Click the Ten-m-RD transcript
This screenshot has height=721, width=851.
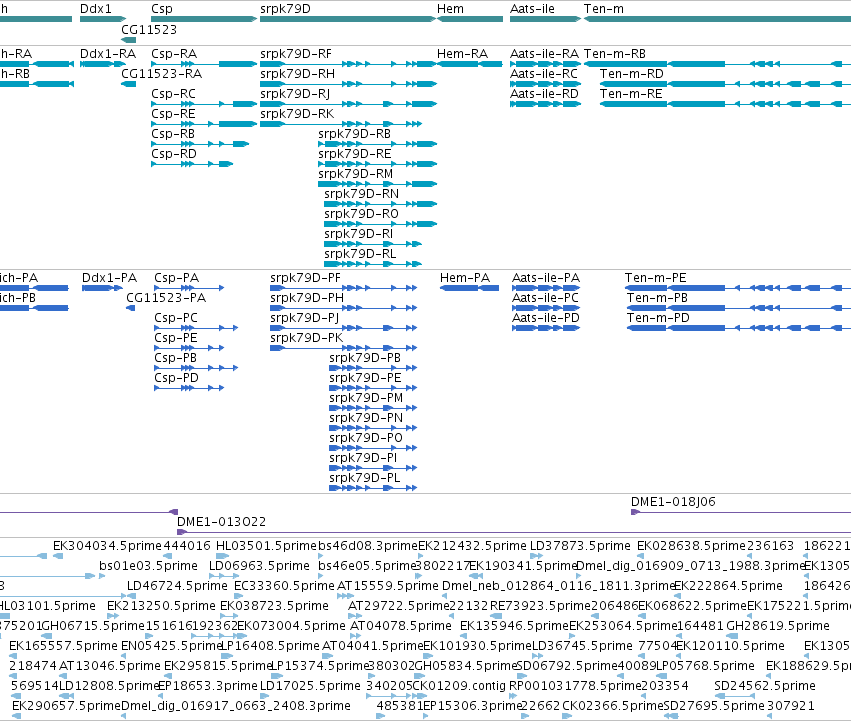point(725,84)
